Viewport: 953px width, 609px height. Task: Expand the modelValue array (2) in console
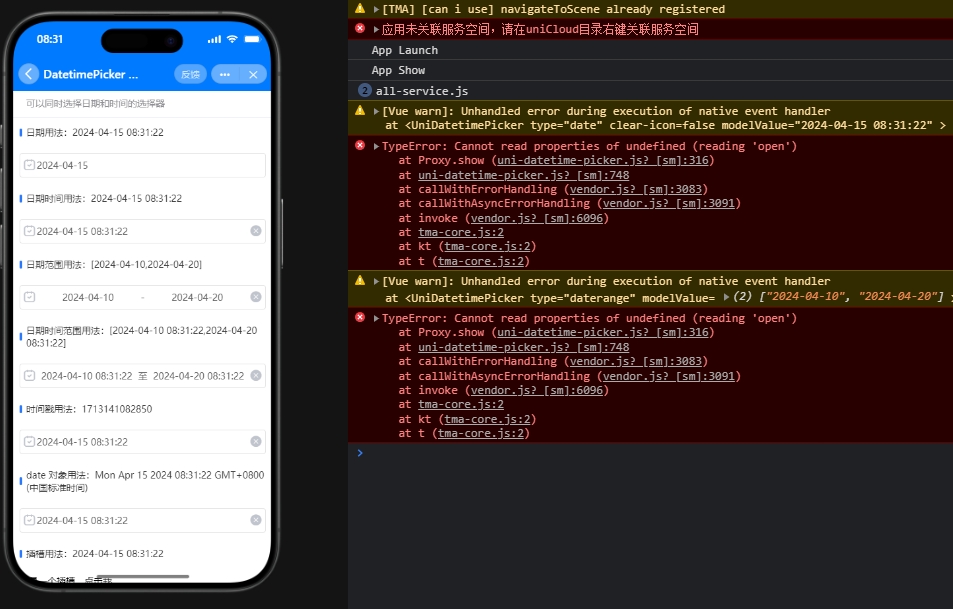pyautogui.click(x=726, y=297)
